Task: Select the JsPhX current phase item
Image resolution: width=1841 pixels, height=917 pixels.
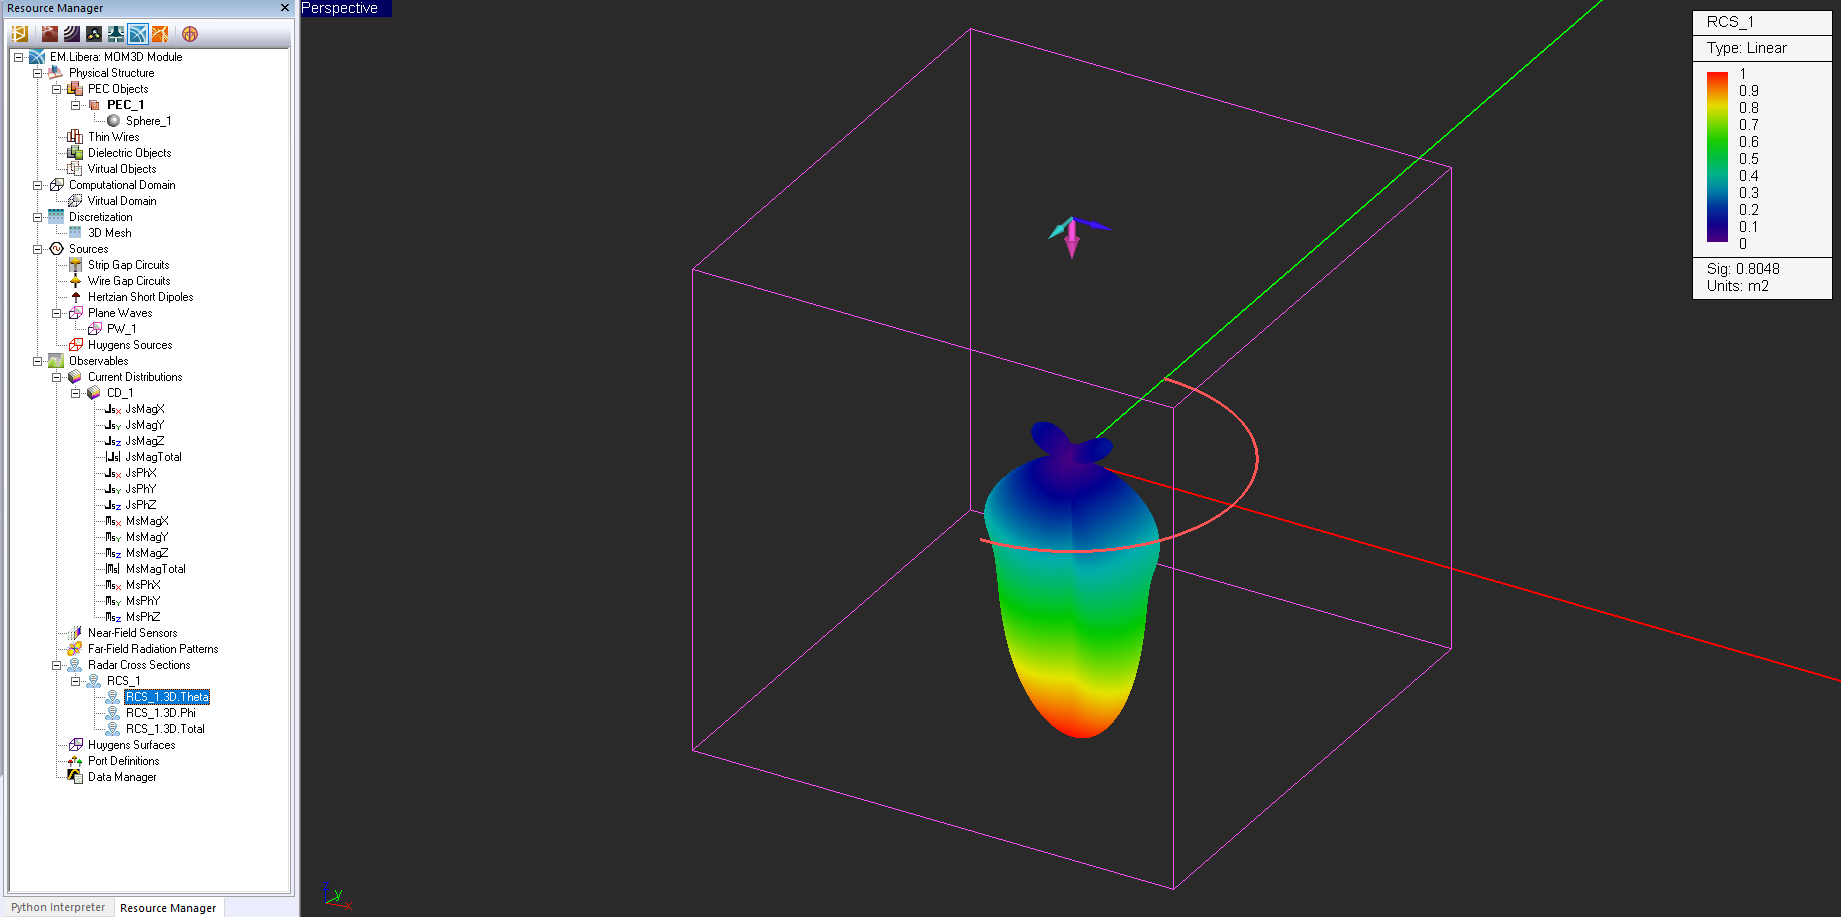Action: tap(141, 473)
